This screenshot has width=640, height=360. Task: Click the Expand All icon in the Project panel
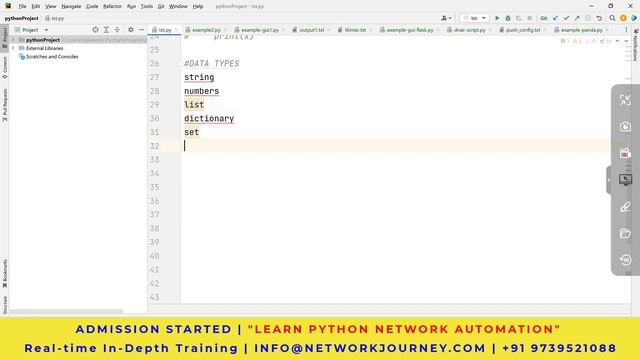pos(106,30)
